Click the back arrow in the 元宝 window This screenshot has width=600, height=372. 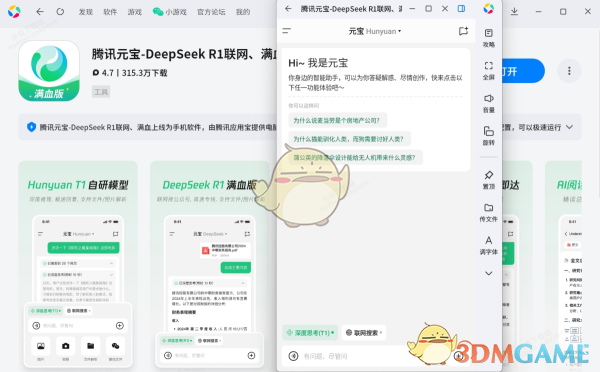click(x=289, y=8)
